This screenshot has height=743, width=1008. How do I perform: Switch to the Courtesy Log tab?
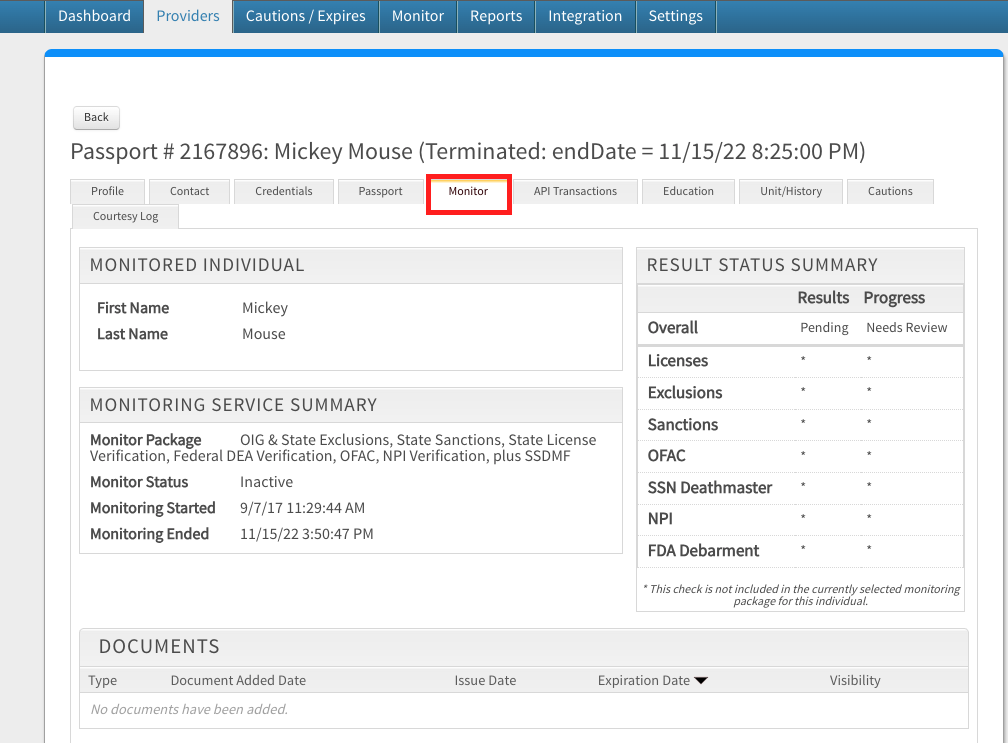coord(125,217)
